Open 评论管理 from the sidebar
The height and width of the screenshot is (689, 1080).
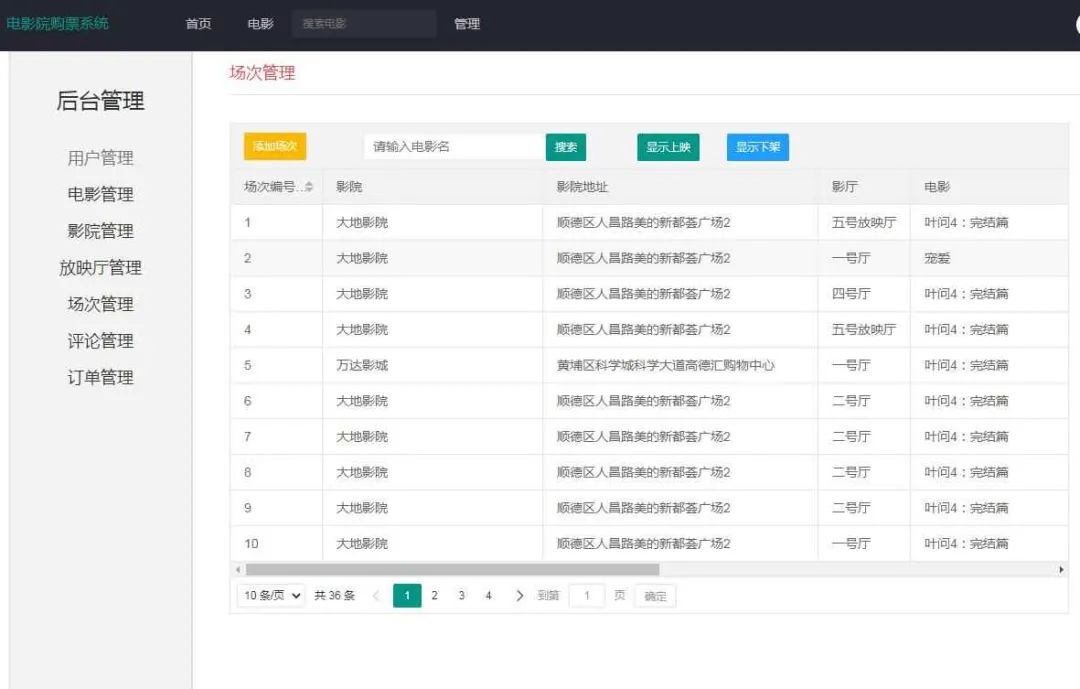98,340
